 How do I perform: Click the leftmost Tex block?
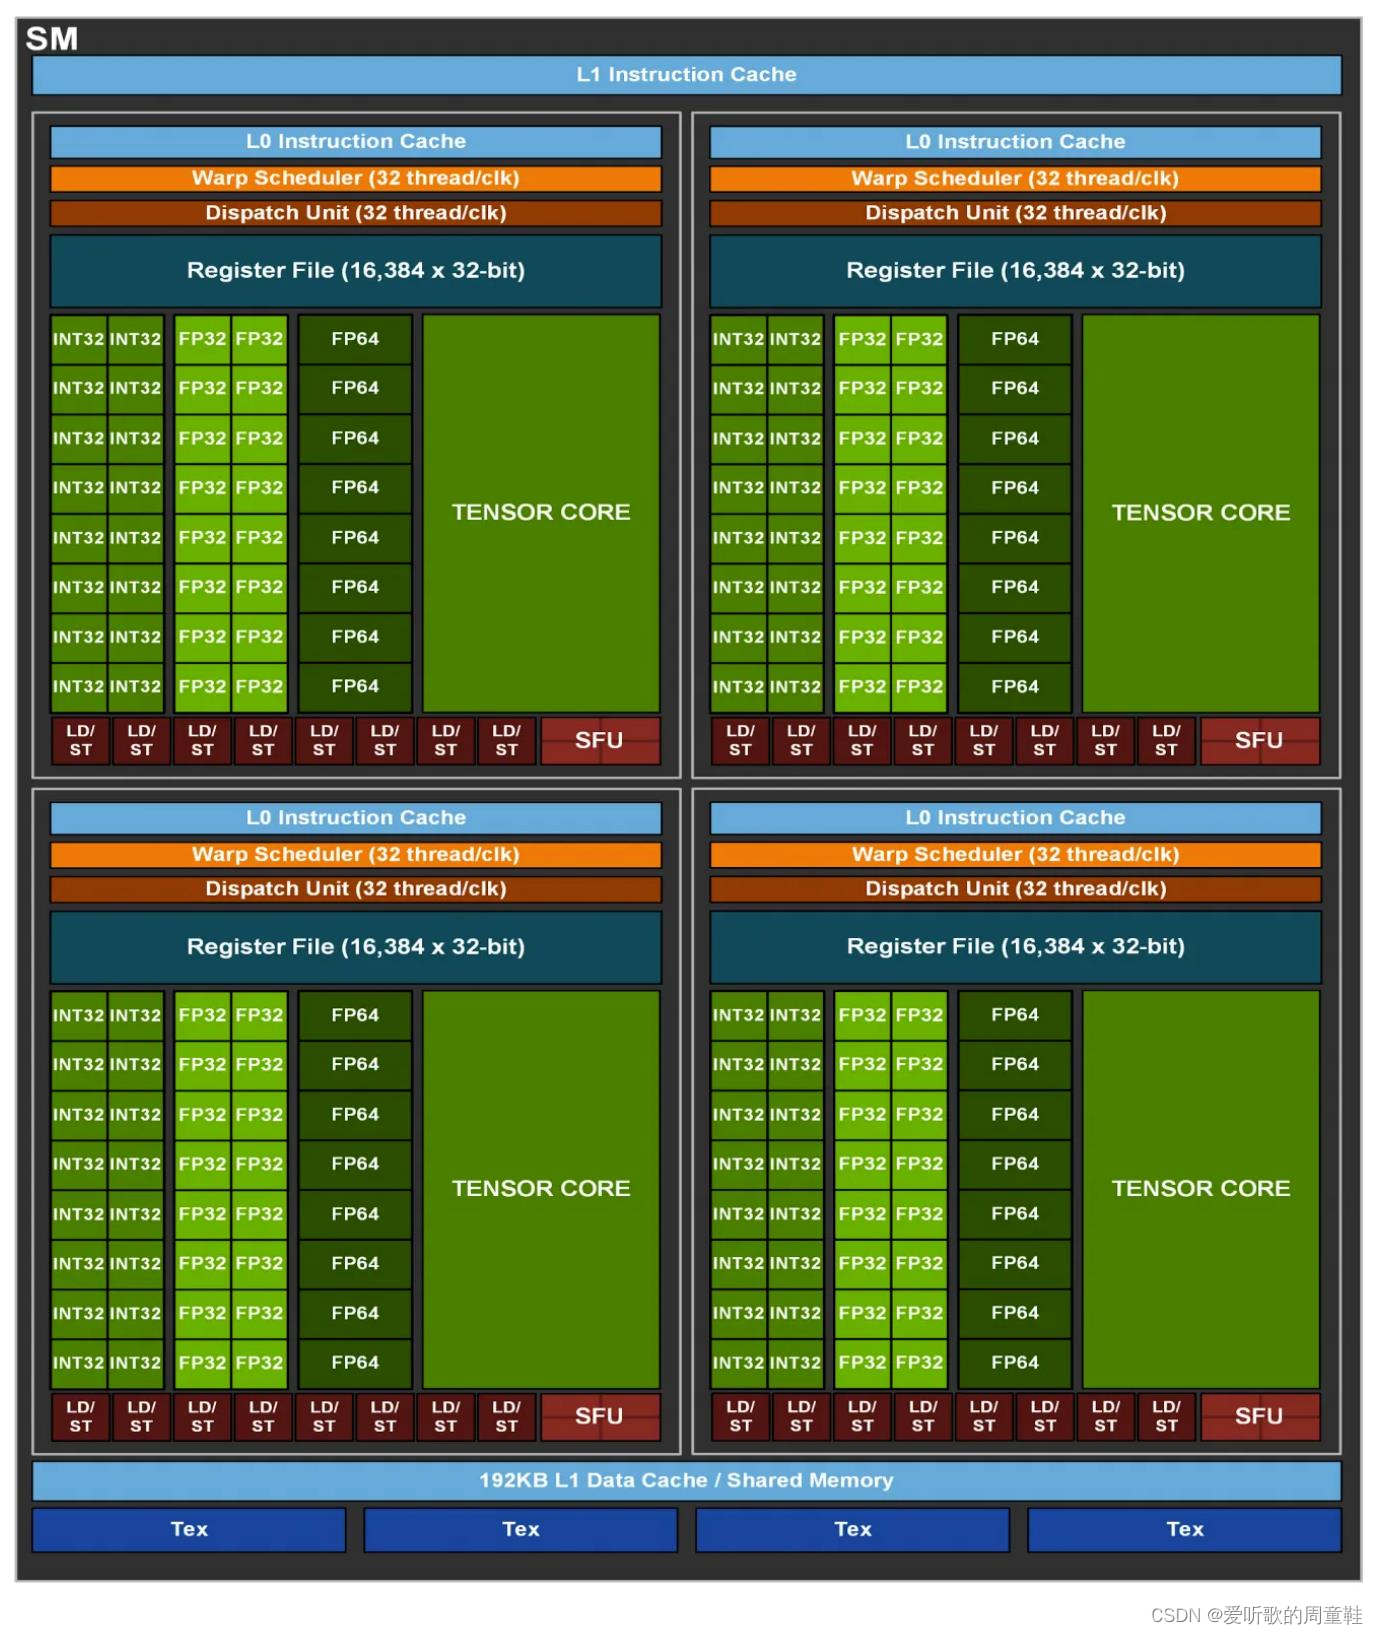(x=189, y=1530)
